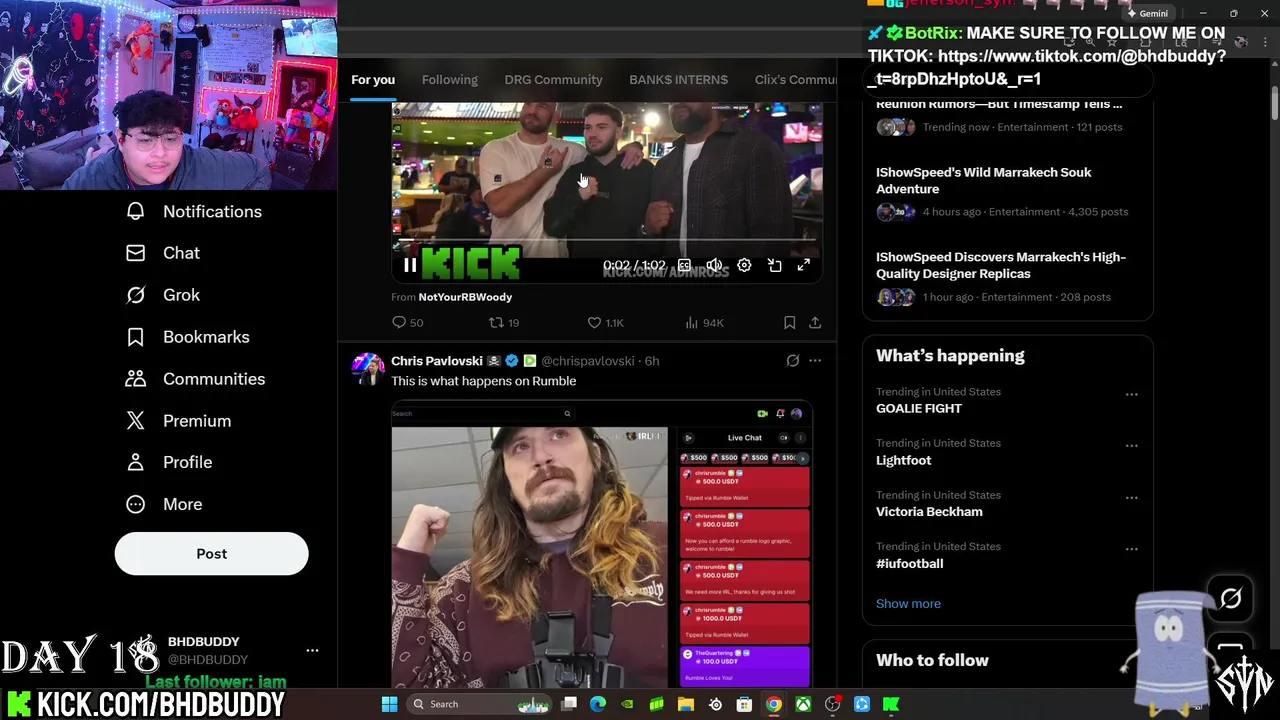Click Grok icon on Chris Pavlovski's post
1280x720 pixels.
click(792, 361)
